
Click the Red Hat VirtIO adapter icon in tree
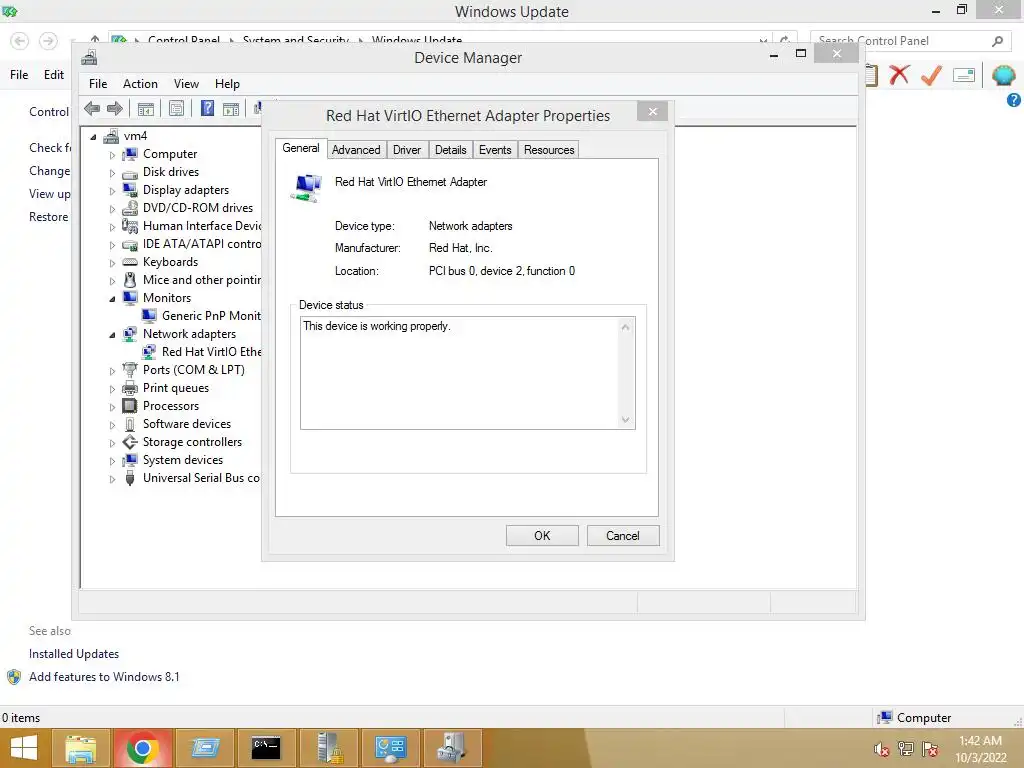click(x=149, y=352)
